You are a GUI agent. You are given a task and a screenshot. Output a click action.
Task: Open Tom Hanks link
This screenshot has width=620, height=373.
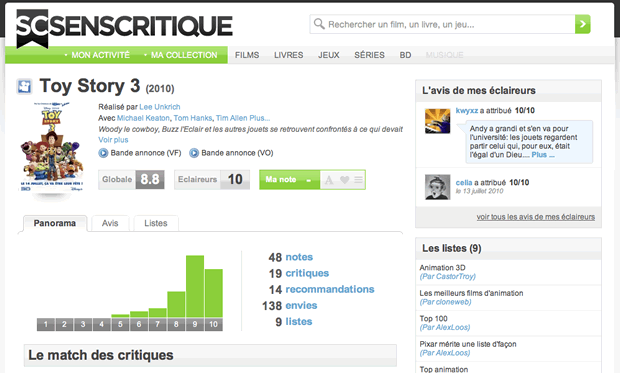click(193, 118)
